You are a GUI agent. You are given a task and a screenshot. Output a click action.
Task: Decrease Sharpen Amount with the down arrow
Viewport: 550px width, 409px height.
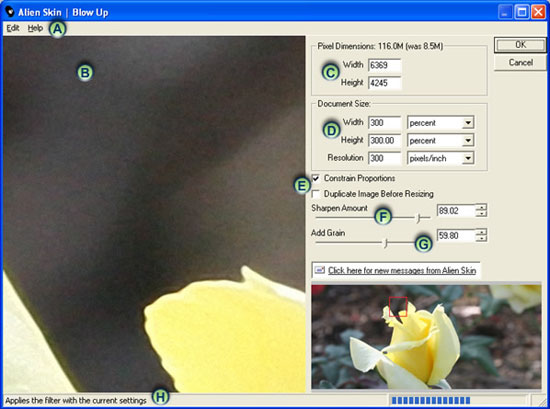click(x=481, y=214)
